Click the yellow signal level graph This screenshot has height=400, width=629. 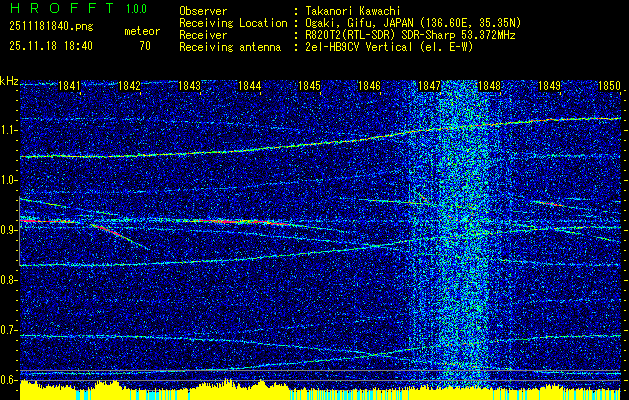coord(321,390)
